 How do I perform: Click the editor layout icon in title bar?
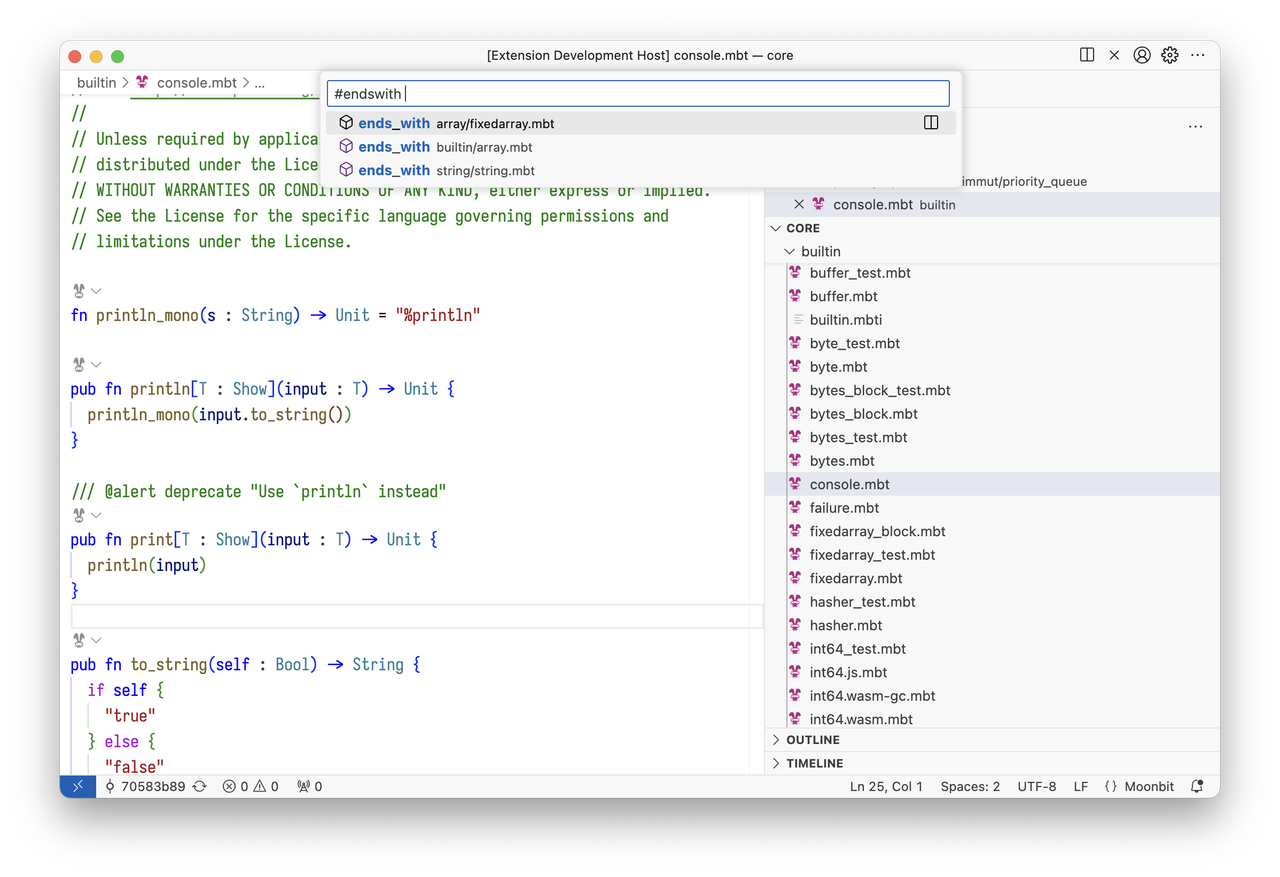pos(1087,55)
